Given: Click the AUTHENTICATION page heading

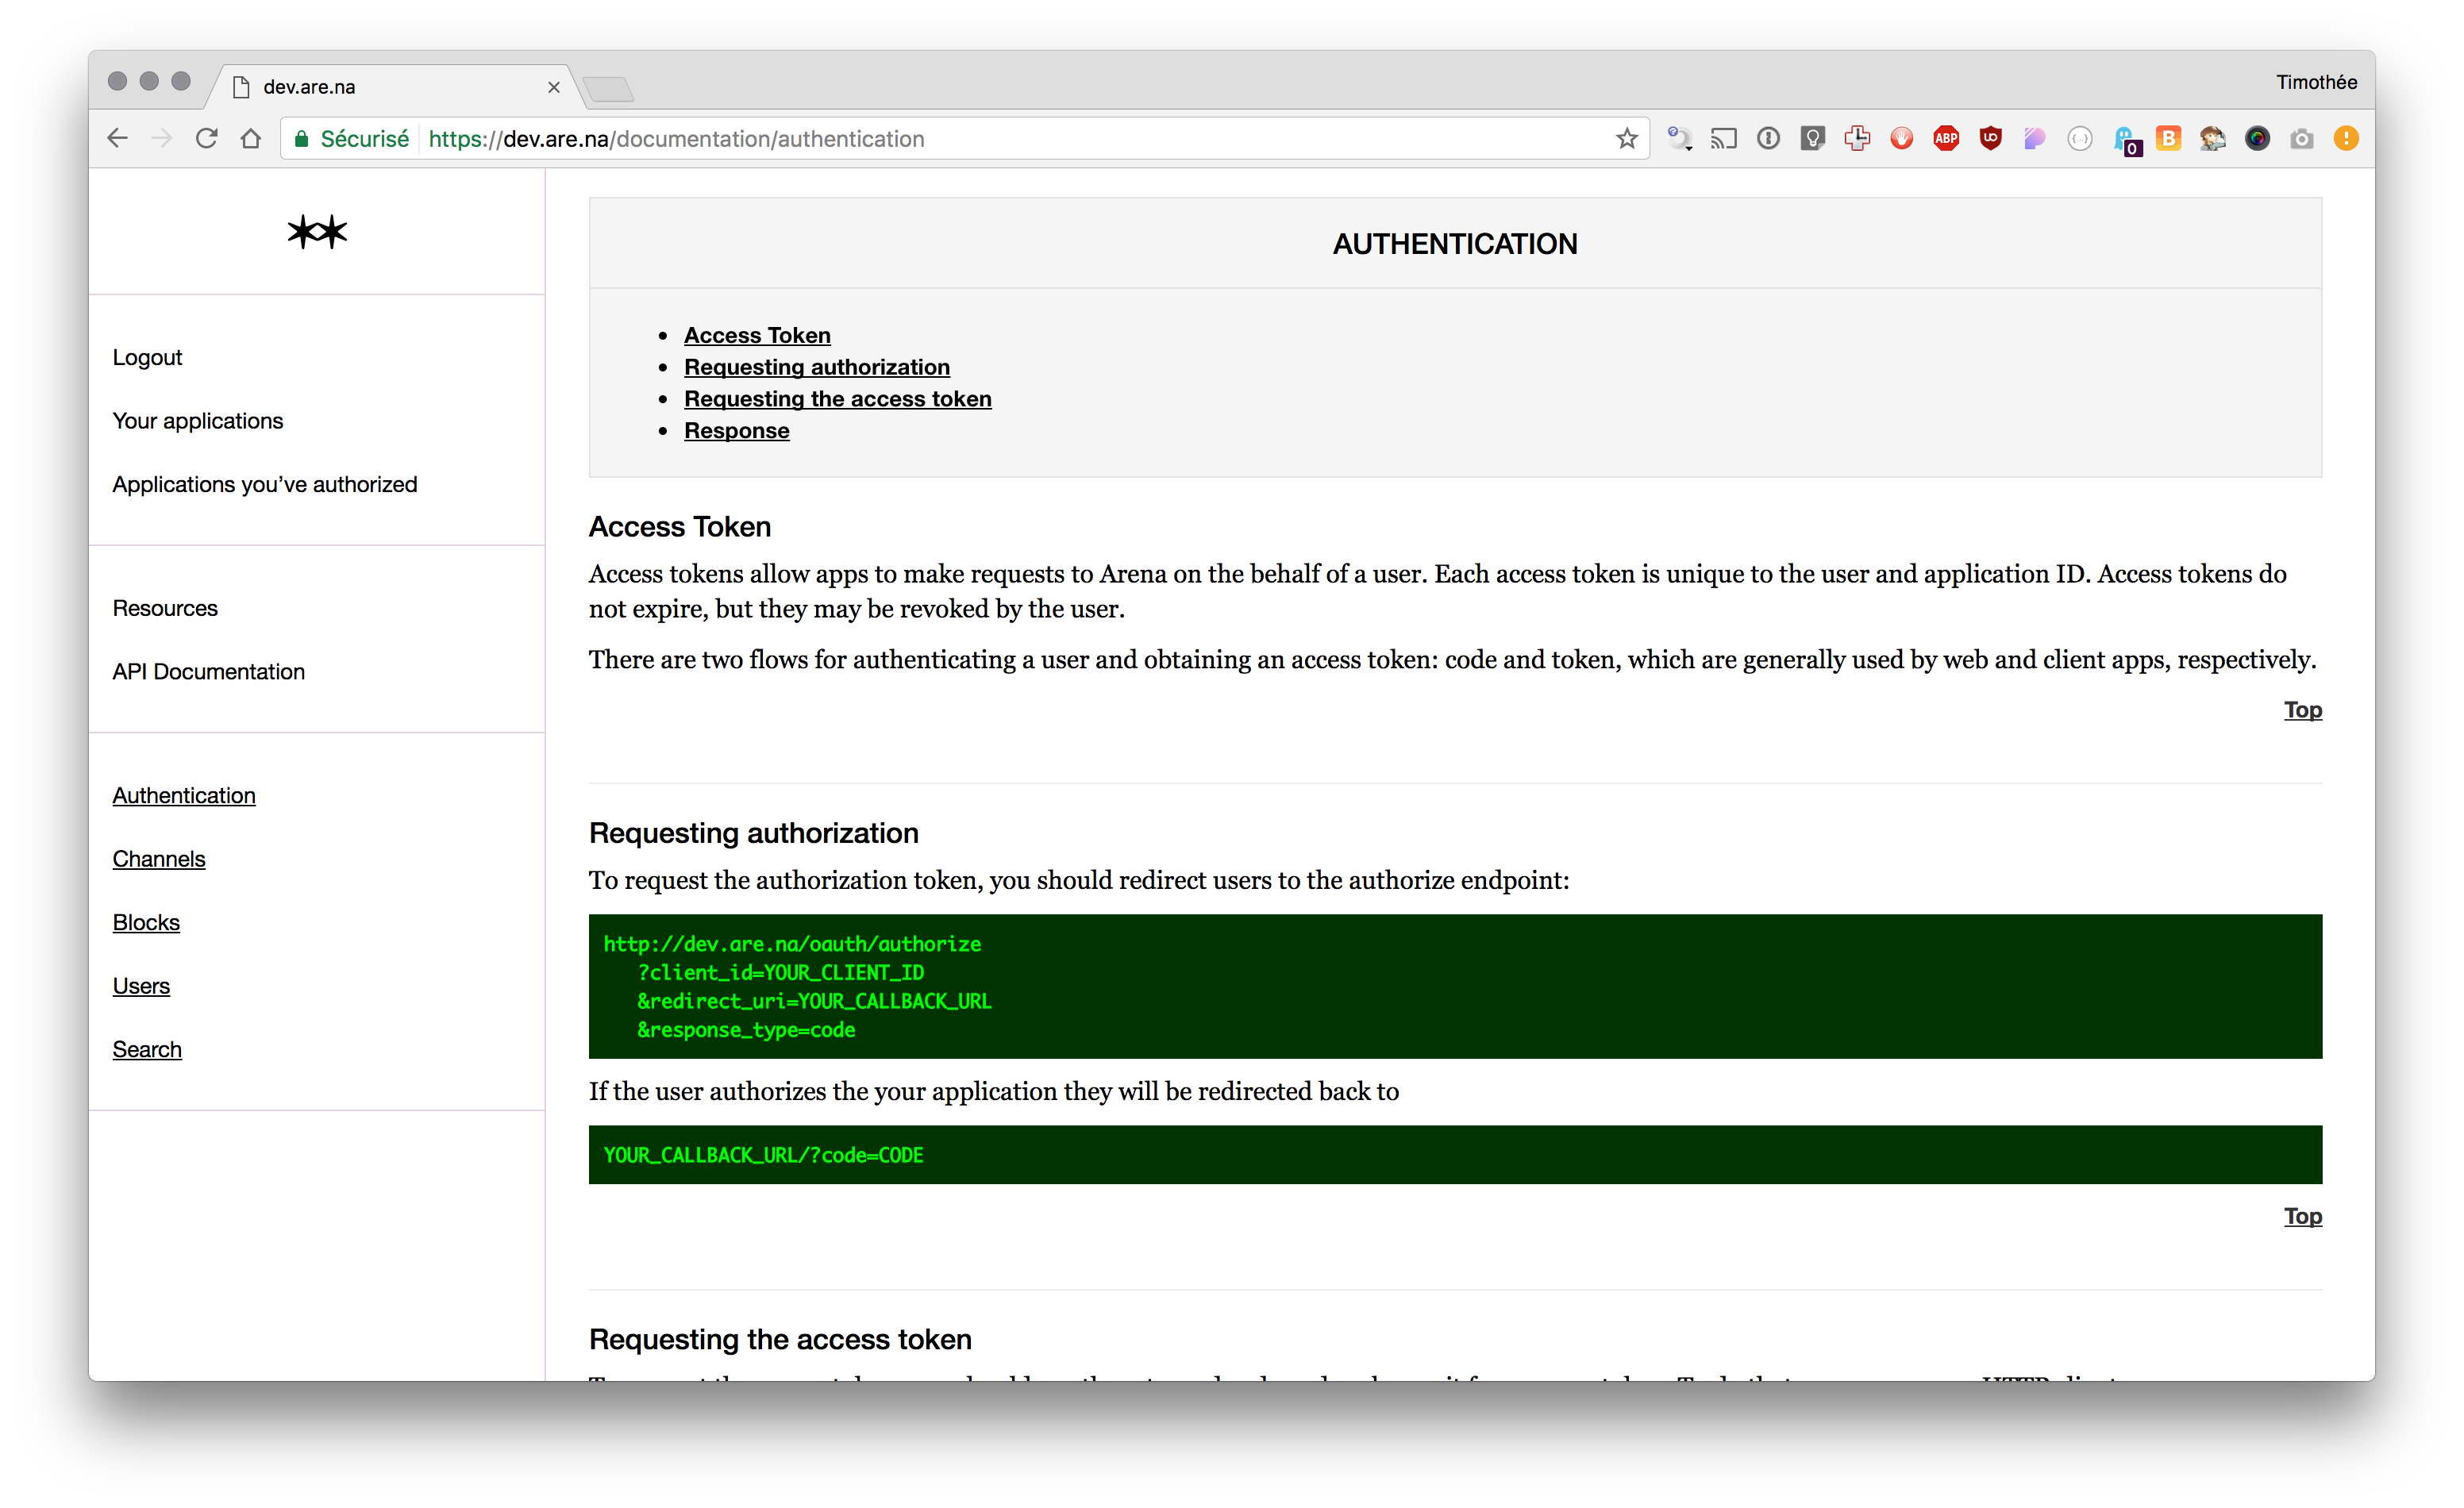Looking at the screenshot, I should 1455,244.
